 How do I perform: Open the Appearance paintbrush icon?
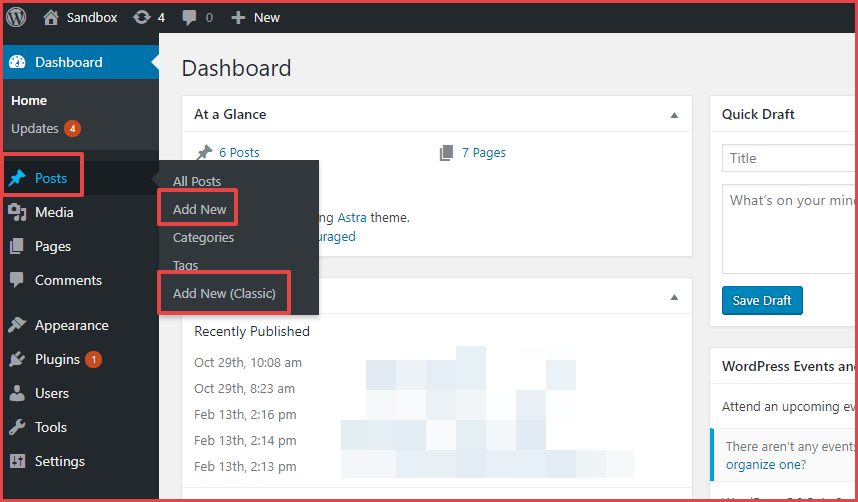pos(17,325)
